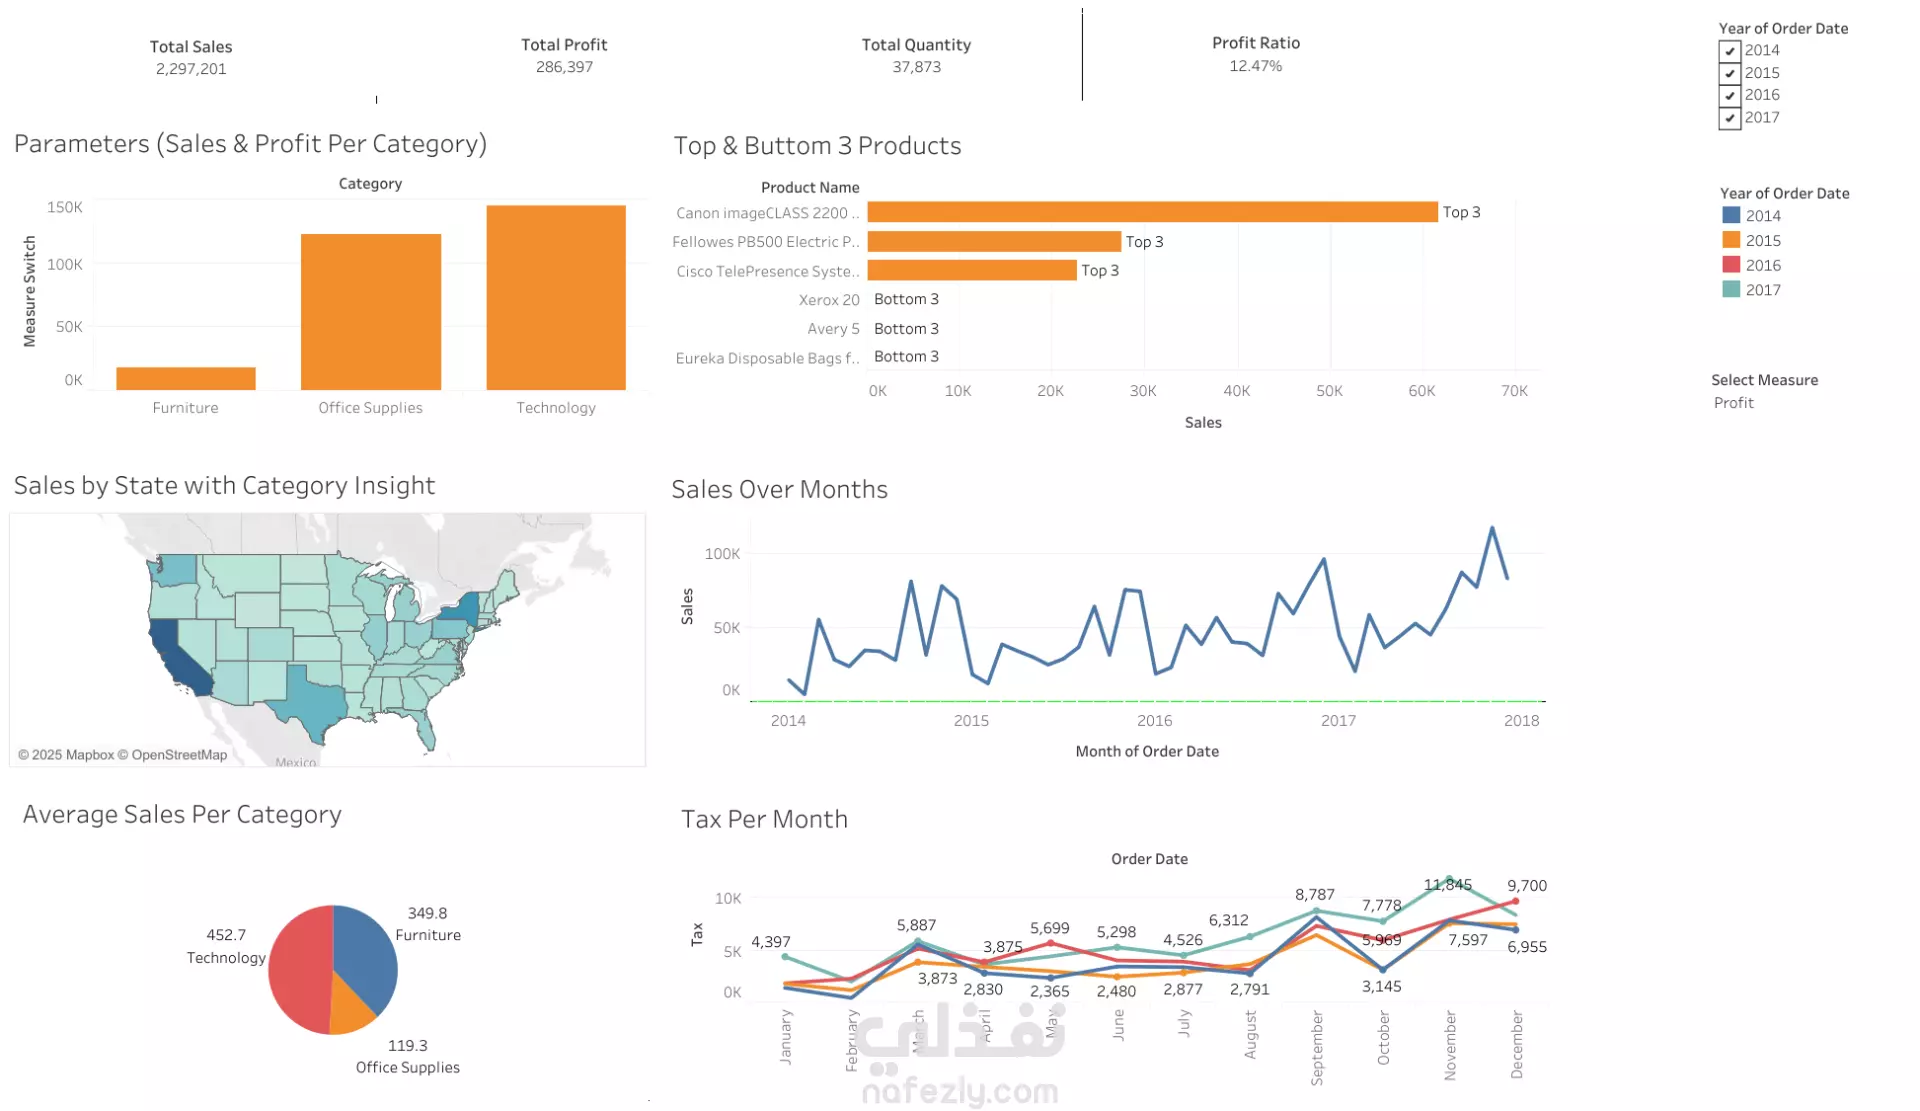Click the 2015 orange legend swatch
The width and height of the screenshot is (1920, 1111).
click(x=1731, y=240)
